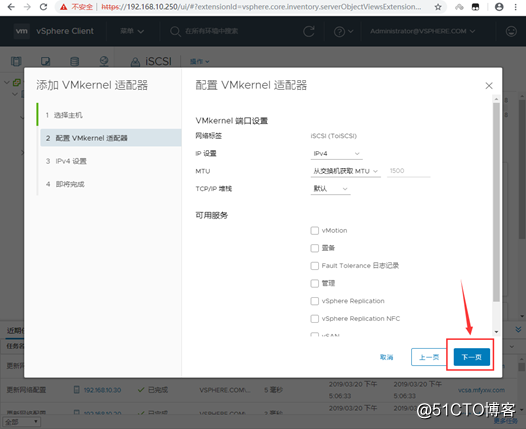This screenshot has height=429, width=526.
Task: Click the 更新网络配置 task name
Action: [26, 390]
